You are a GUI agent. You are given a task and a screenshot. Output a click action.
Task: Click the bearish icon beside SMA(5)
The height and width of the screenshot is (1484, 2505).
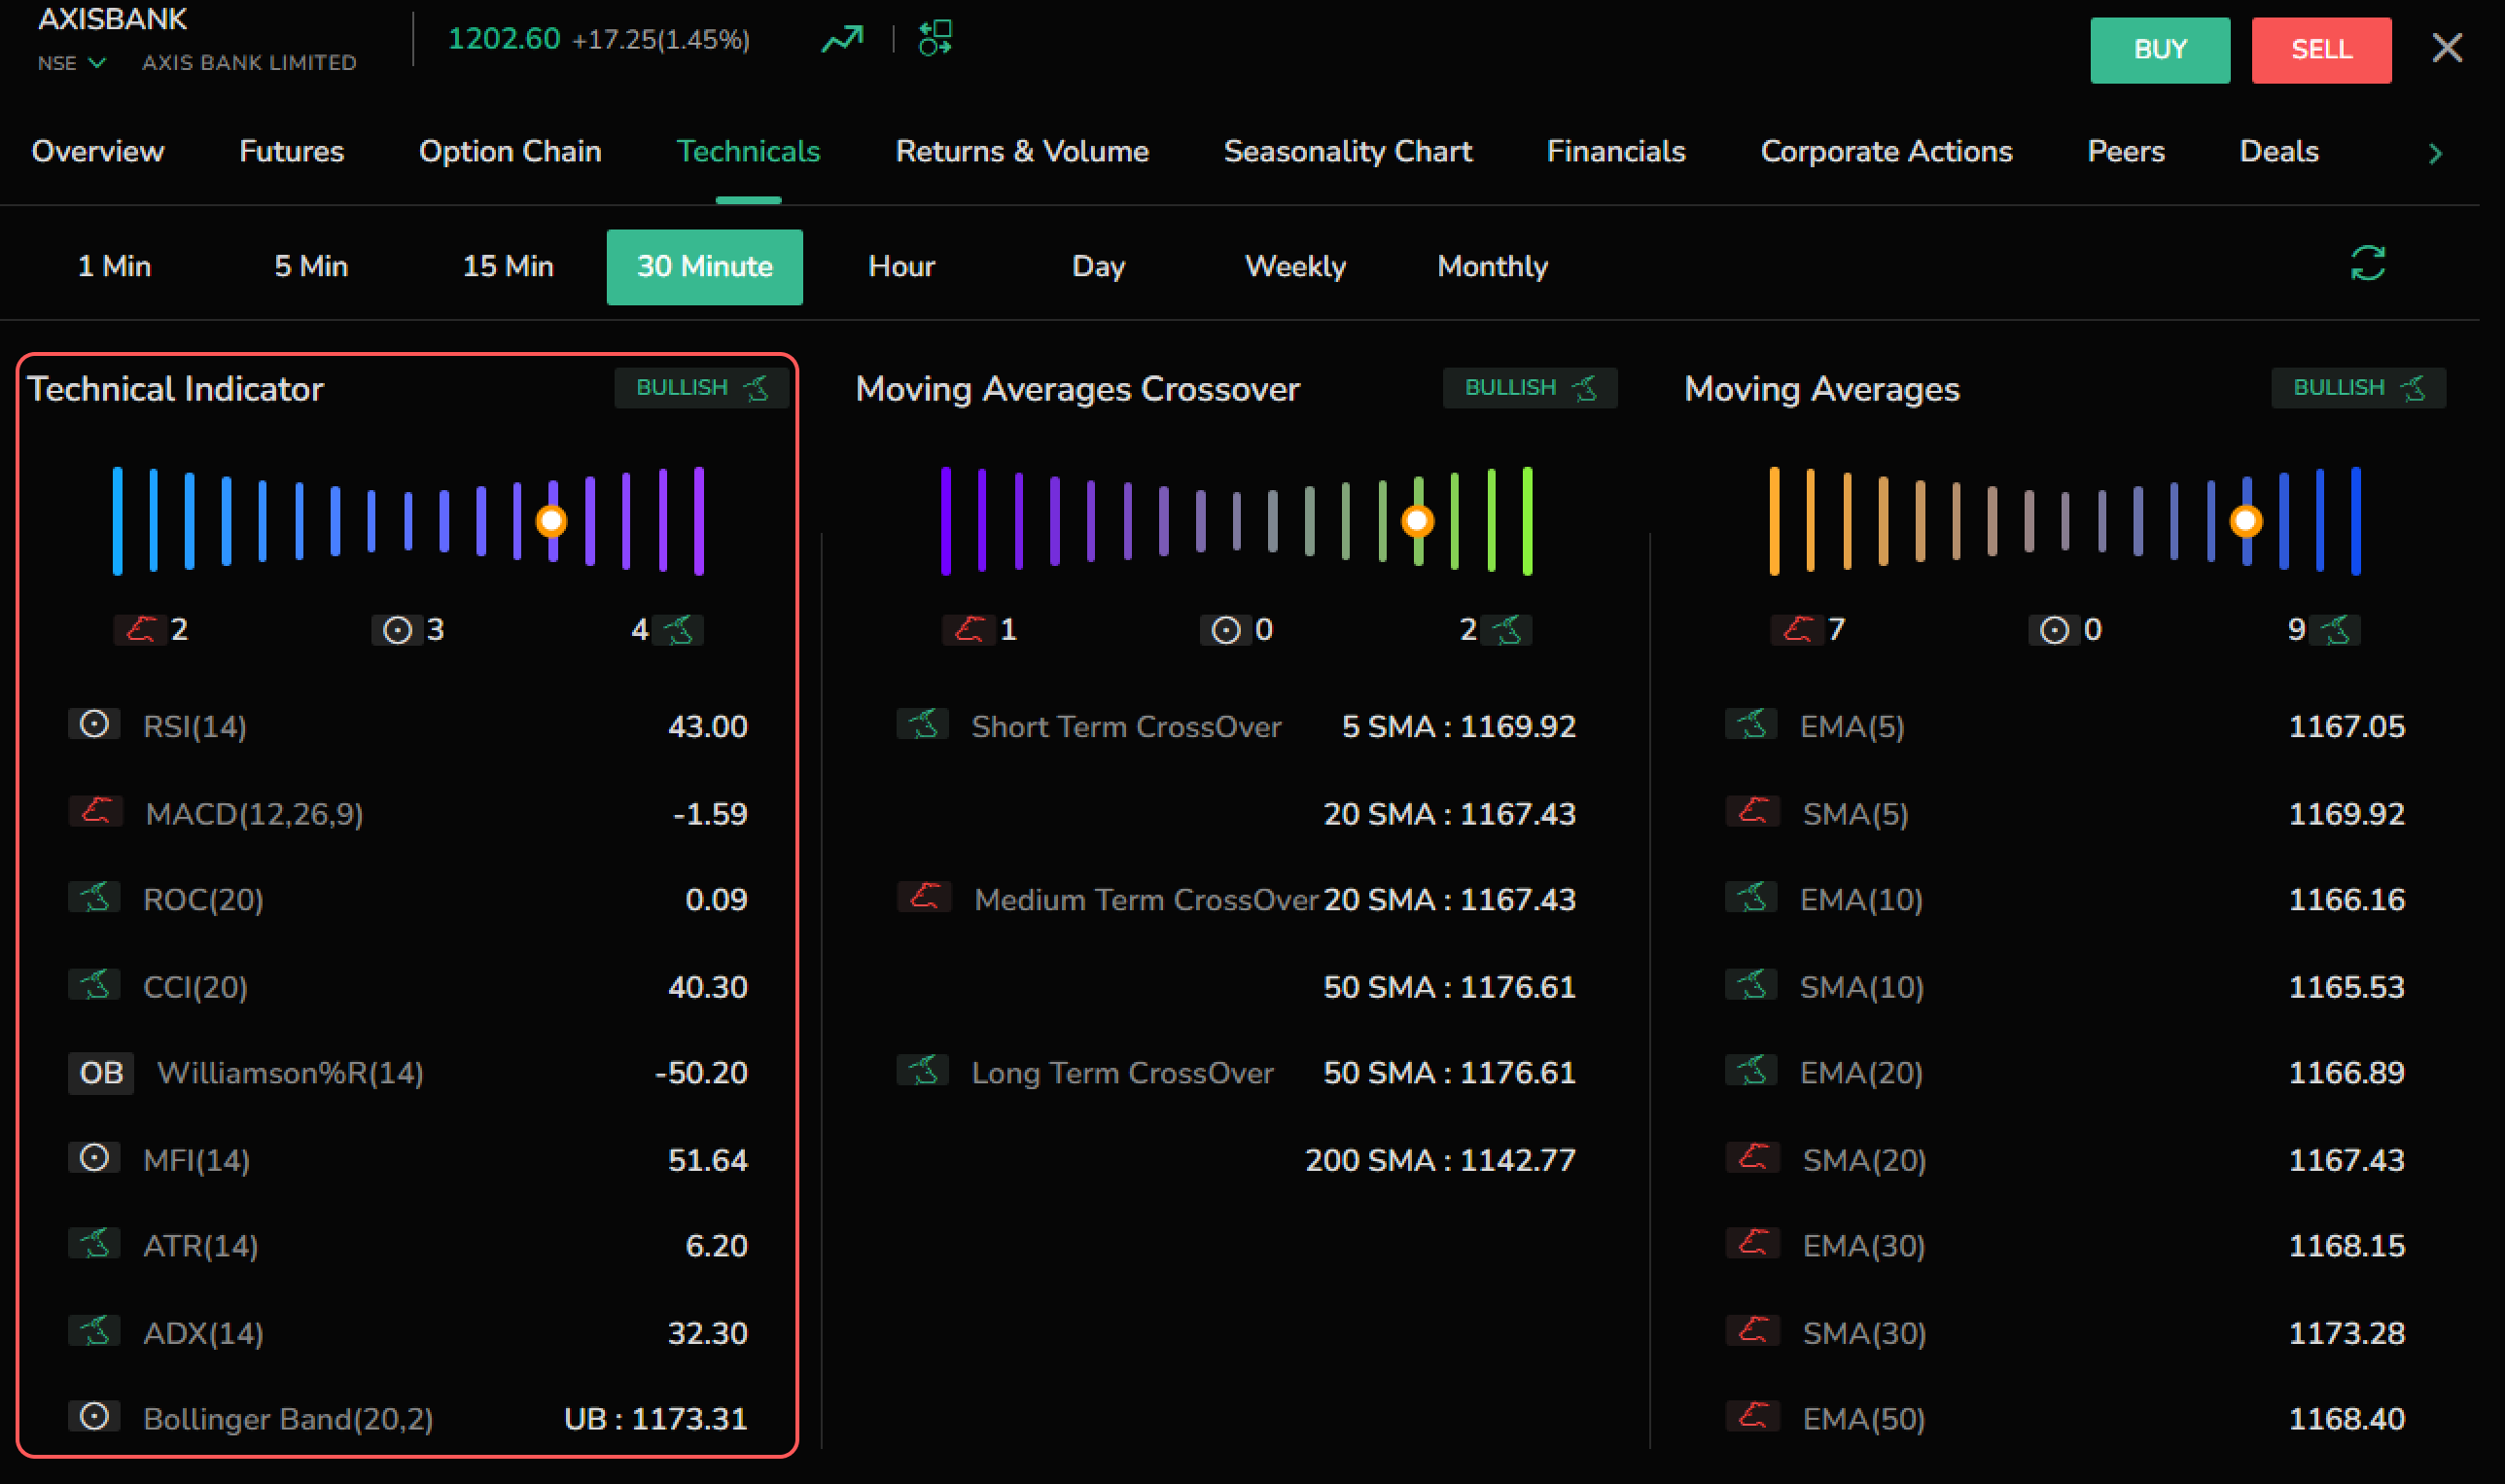click(1752, 810)
